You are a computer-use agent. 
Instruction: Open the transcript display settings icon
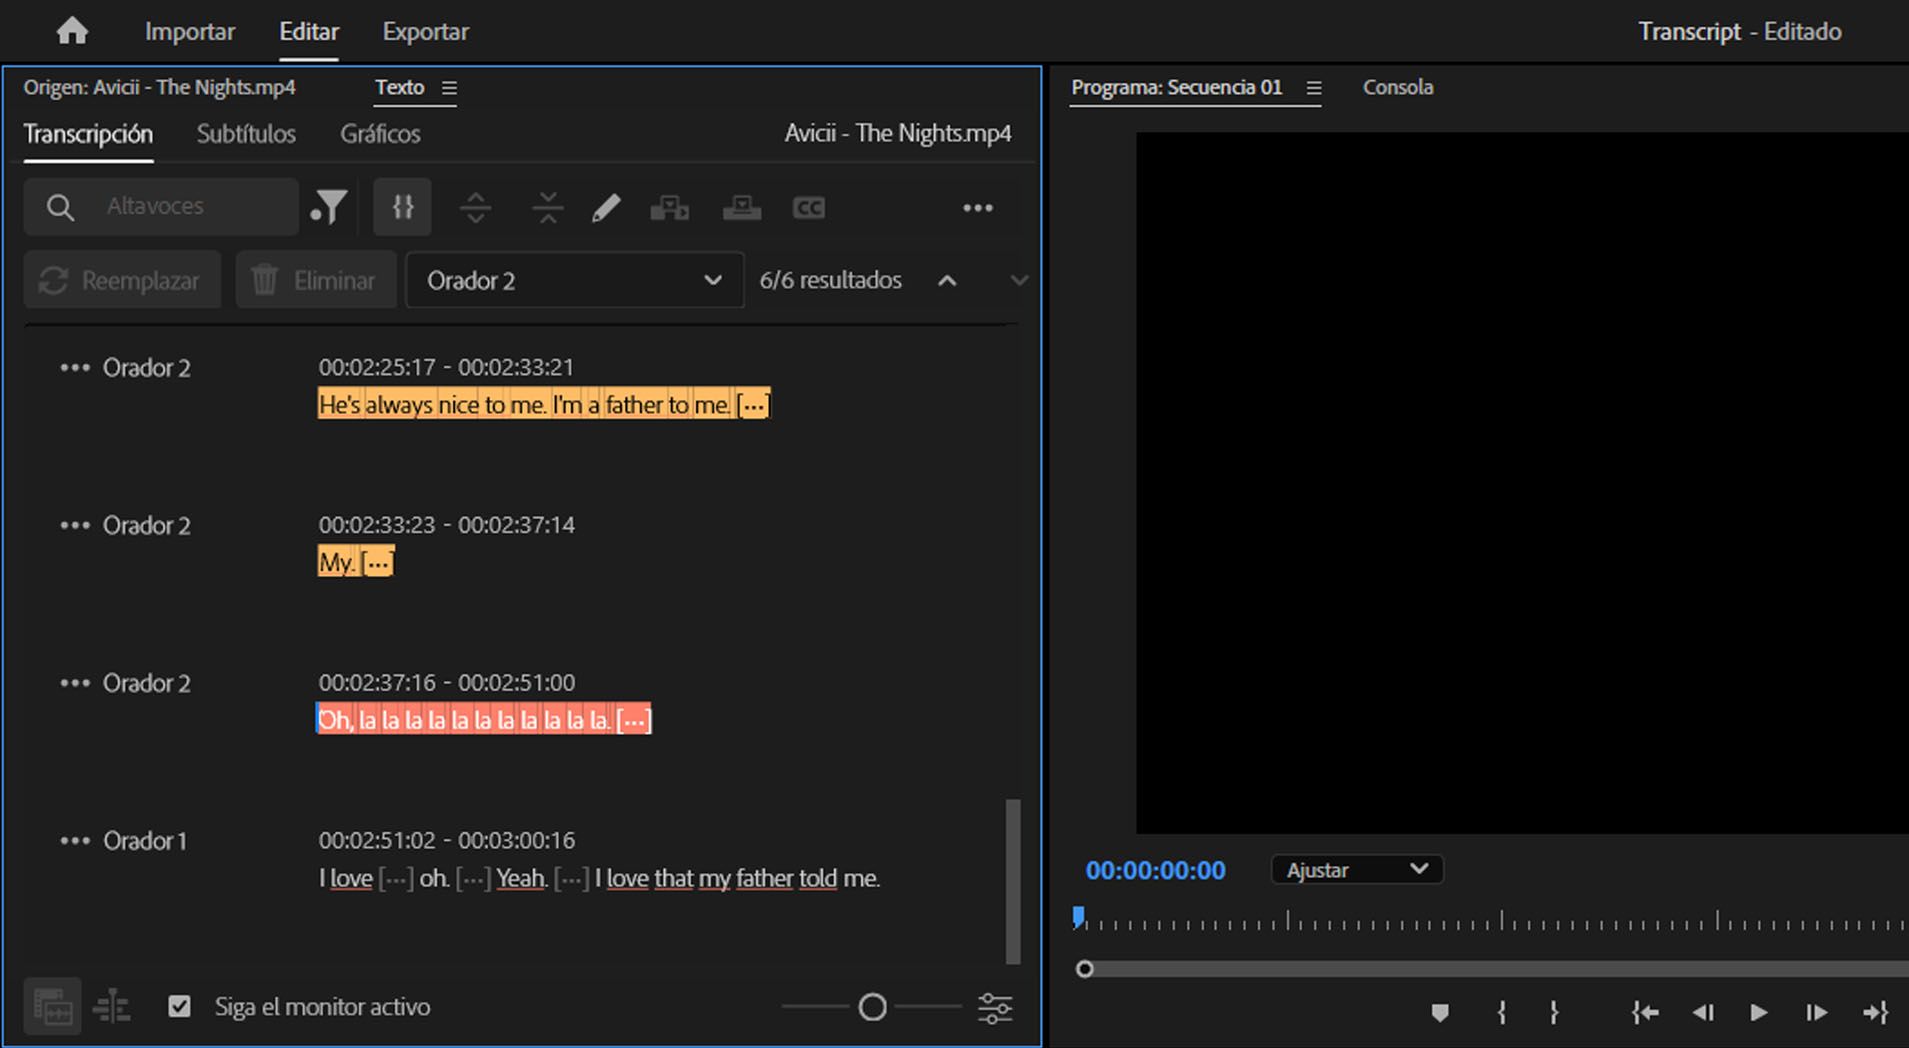pyautogui.click(x=995, y=1008)
